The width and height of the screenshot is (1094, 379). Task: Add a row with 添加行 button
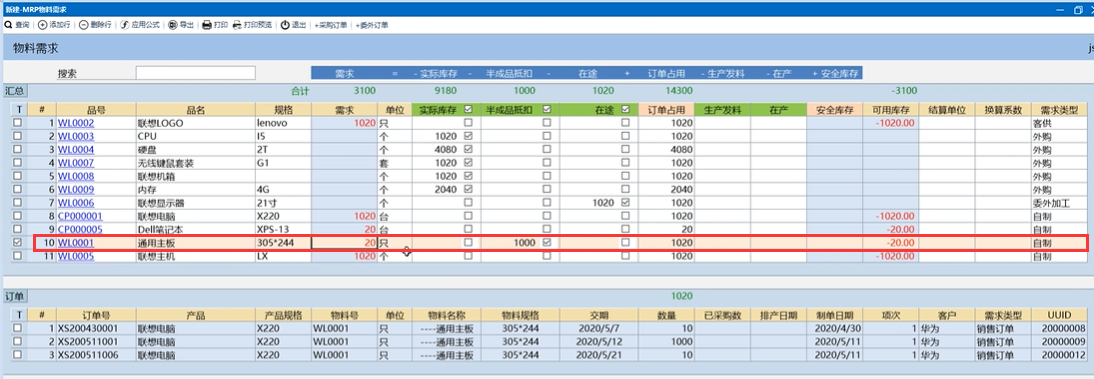coord(54,25)
